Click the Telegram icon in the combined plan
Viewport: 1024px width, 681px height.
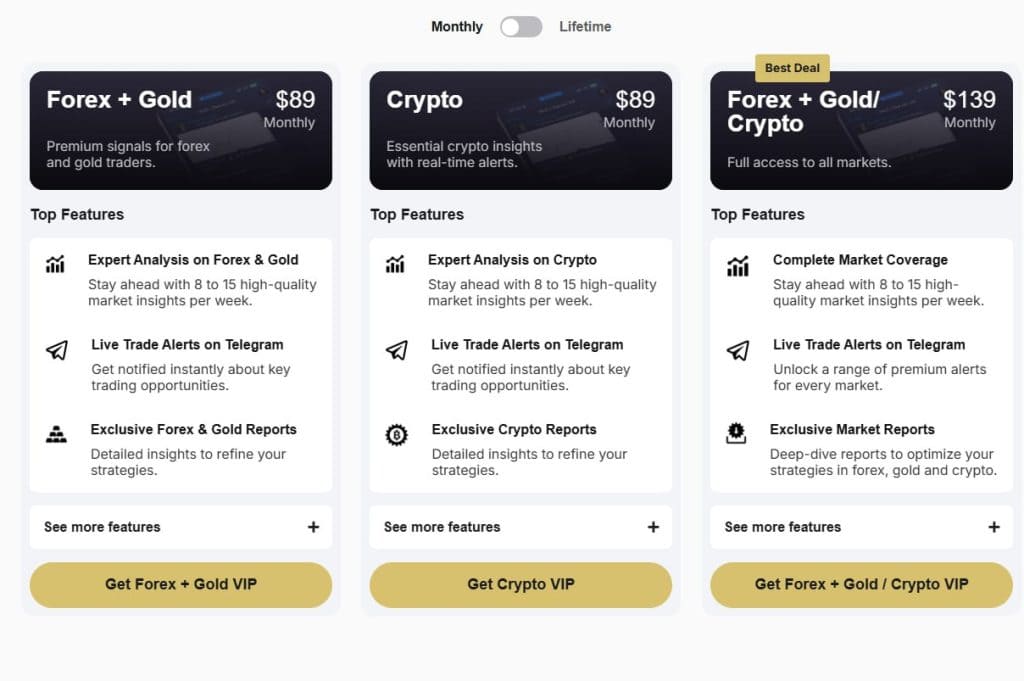(738, 350)
